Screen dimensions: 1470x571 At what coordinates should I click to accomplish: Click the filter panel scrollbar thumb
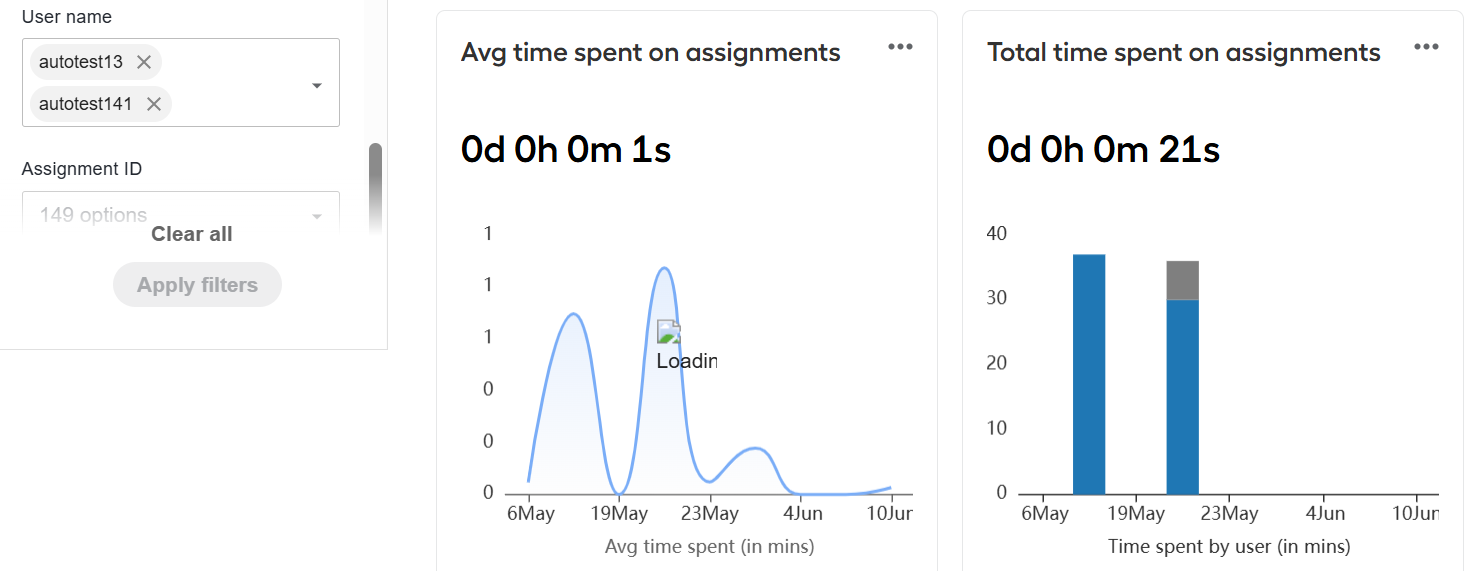click(375, 188)
